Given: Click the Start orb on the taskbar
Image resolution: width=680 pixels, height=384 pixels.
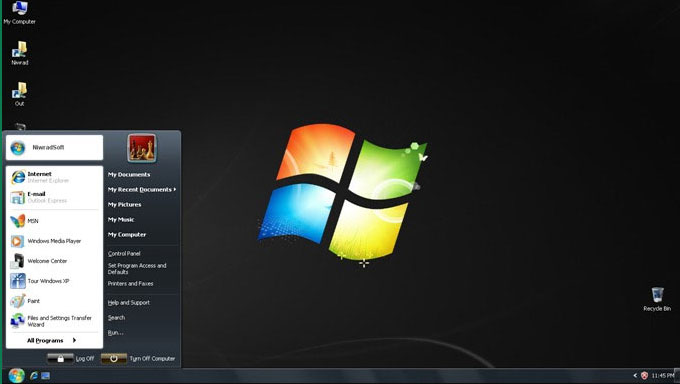Looking at the screenshot, I should (x=16, y=375).
